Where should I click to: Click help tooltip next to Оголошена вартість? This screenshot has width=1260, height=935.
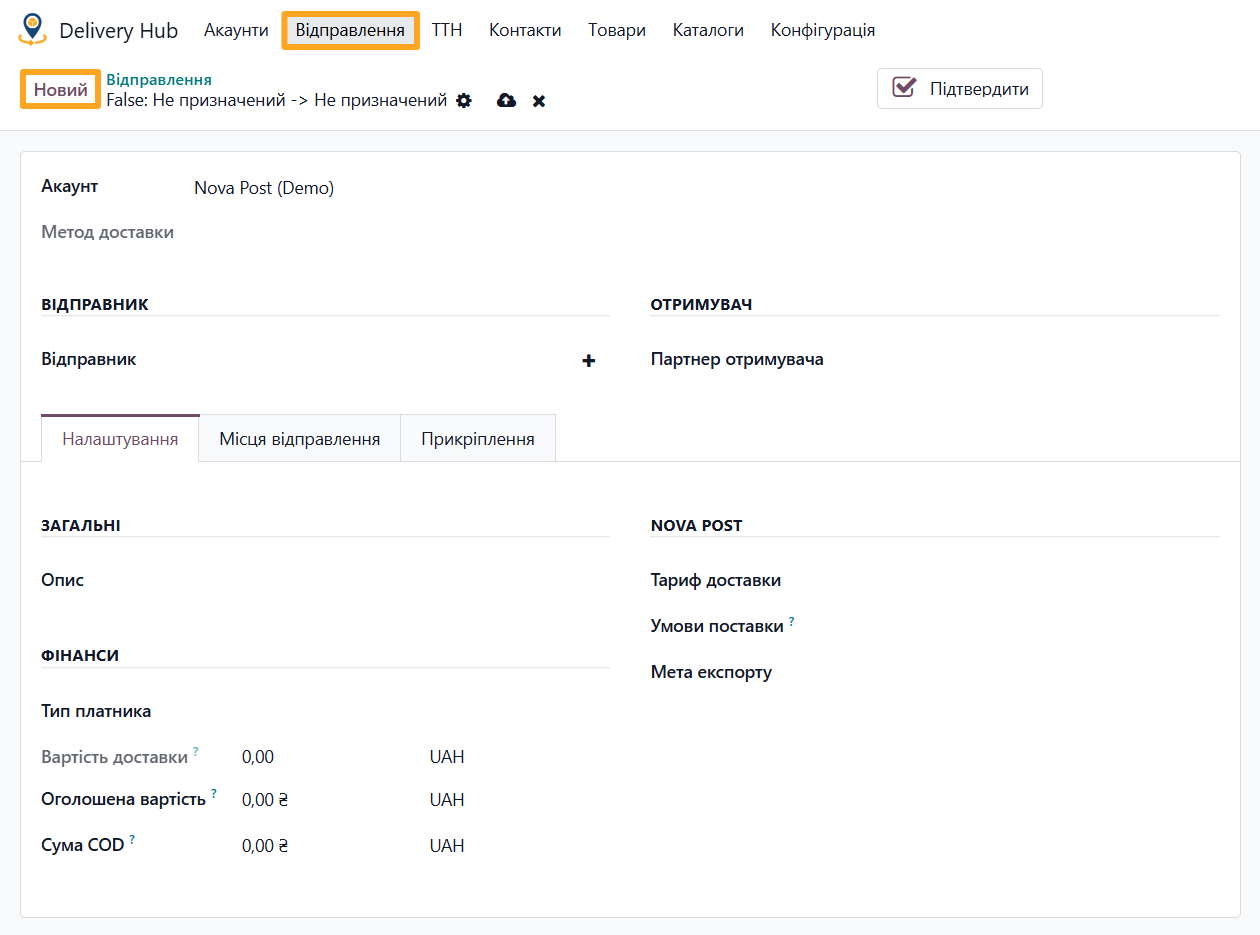pos(214,794)
